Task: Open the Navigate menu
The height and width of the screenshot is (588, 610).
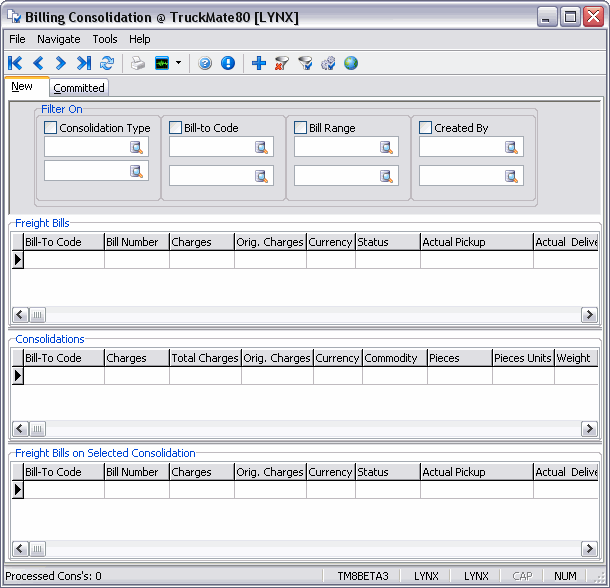Action: point(59,39)
